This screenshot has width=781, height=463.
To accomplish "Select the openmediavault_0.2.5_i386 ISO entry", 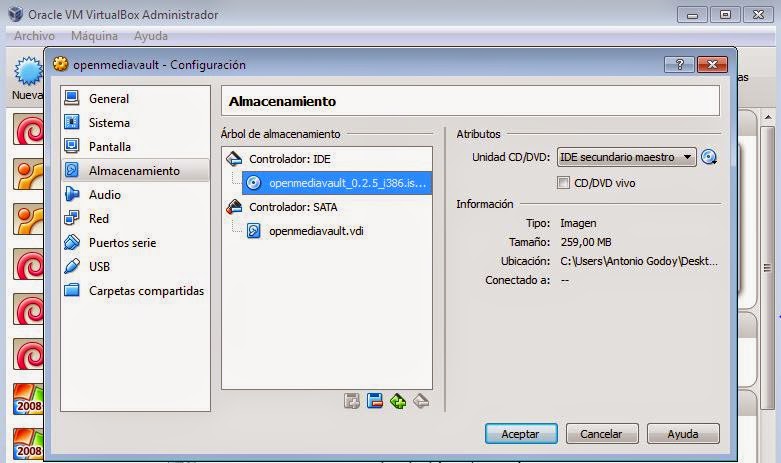I will (x=337, y=183).
